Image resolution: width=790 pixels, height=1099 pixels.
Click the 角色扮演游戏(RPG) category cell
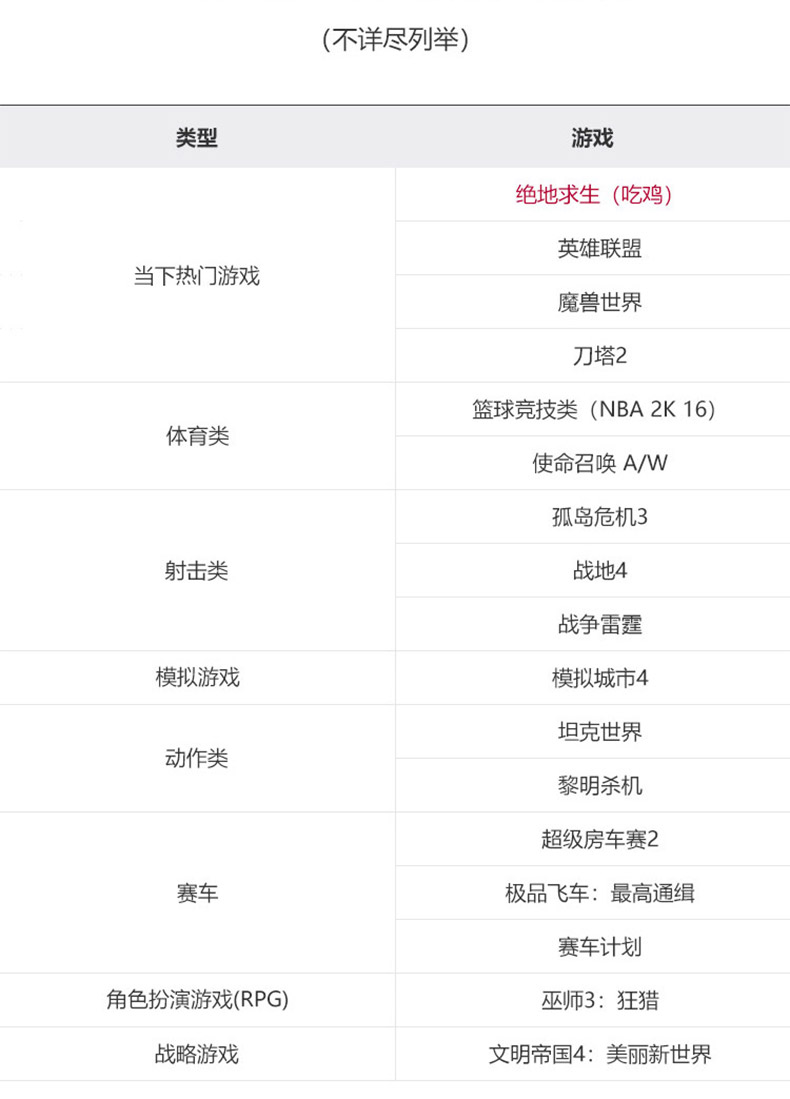coord(197,1000)
